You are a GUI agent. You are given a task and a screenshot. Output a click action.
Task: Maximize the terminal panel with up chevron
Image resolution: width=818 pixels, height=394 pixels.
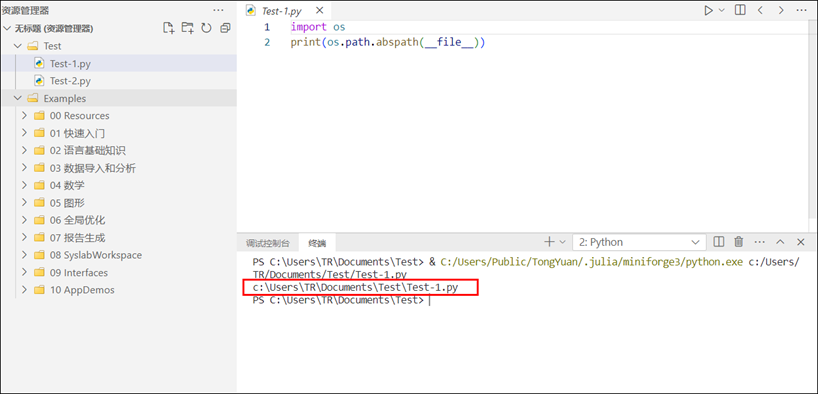[780, 242]
